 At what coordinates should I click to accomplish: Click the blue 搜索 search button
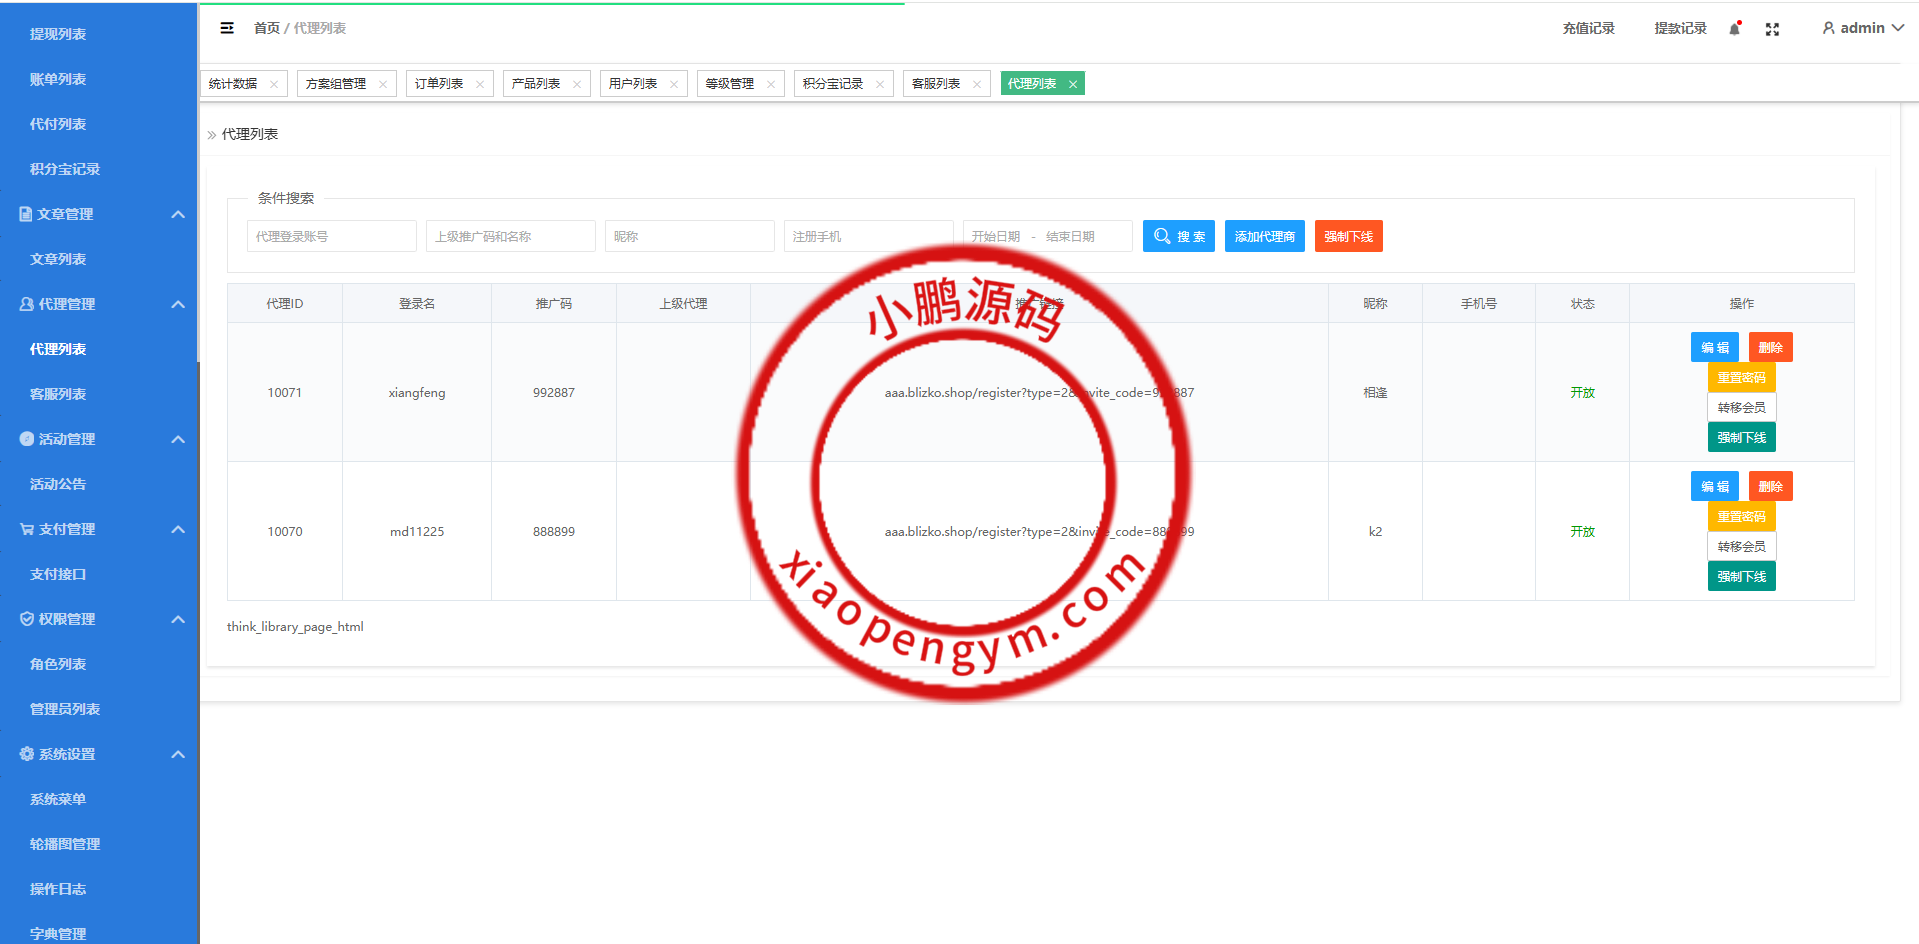click(x=1178, y=236)
